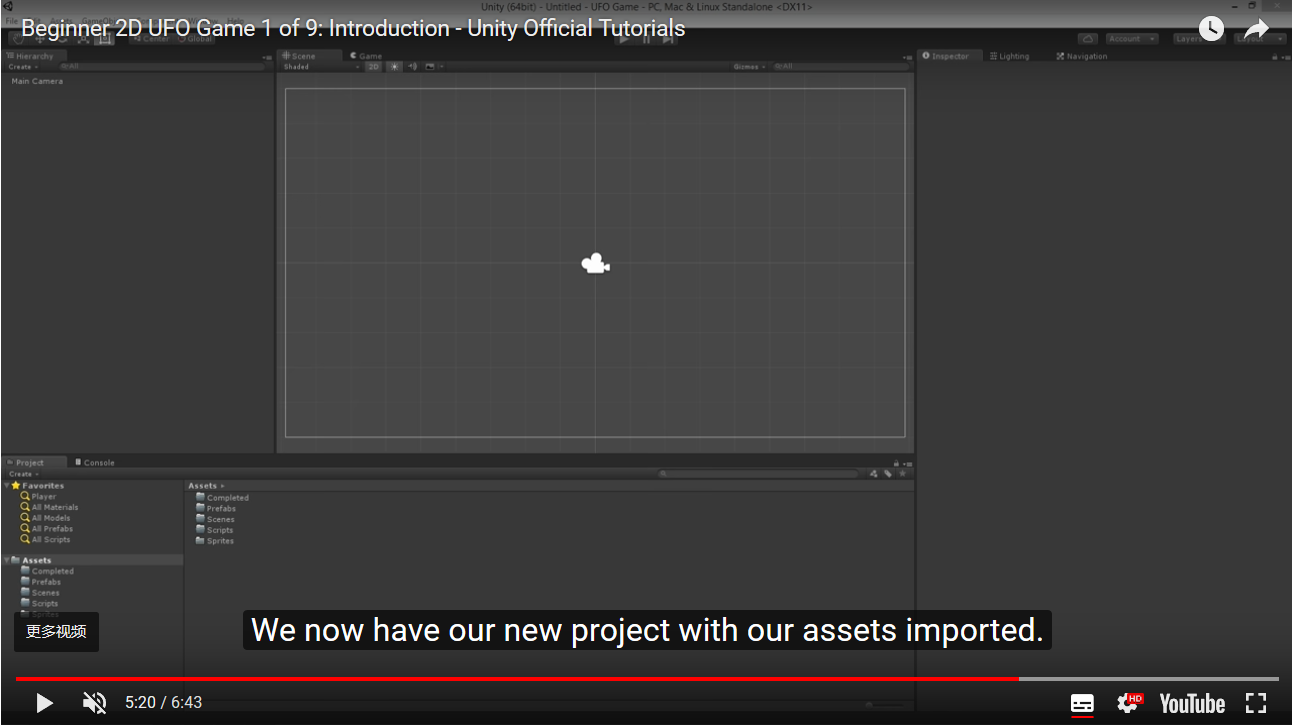The height and width of the screenshot is (725, 1292).
Task: Select Completed folder in the left Assets tree
Action: pos(48,571)
